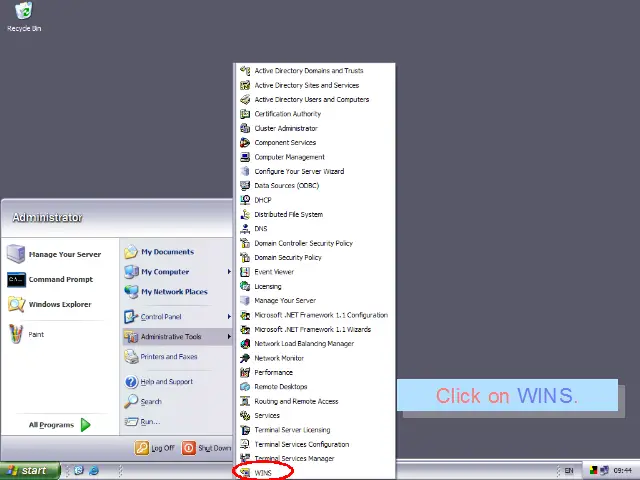Click the Administrator user name header
The width and height of the screenshot is (640, 480).
[x=47, y=217]
